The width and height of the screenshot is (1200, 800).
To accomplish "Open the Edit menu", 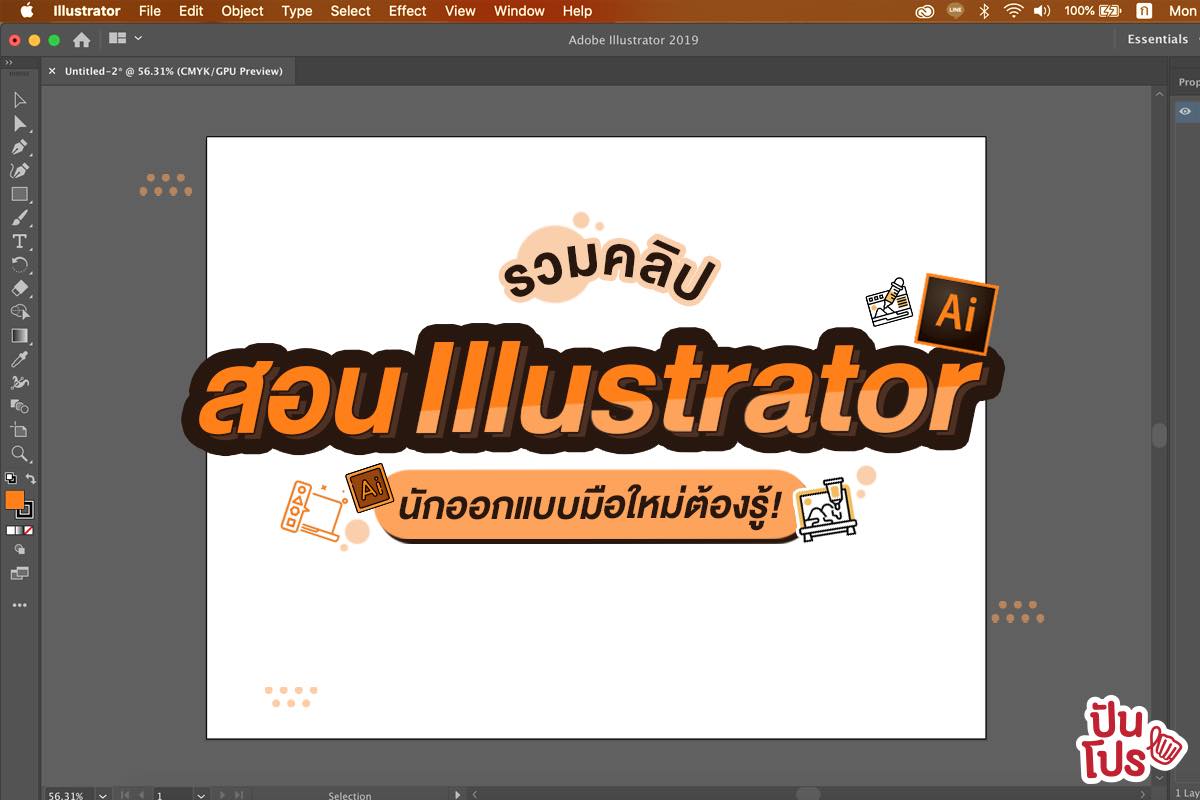I will 191,11.
